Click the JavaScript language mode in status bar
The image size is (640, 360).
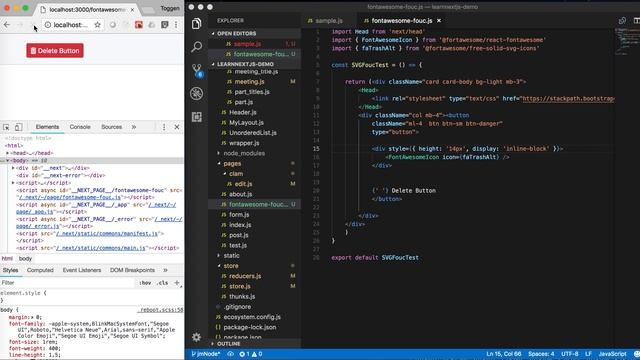612,354
